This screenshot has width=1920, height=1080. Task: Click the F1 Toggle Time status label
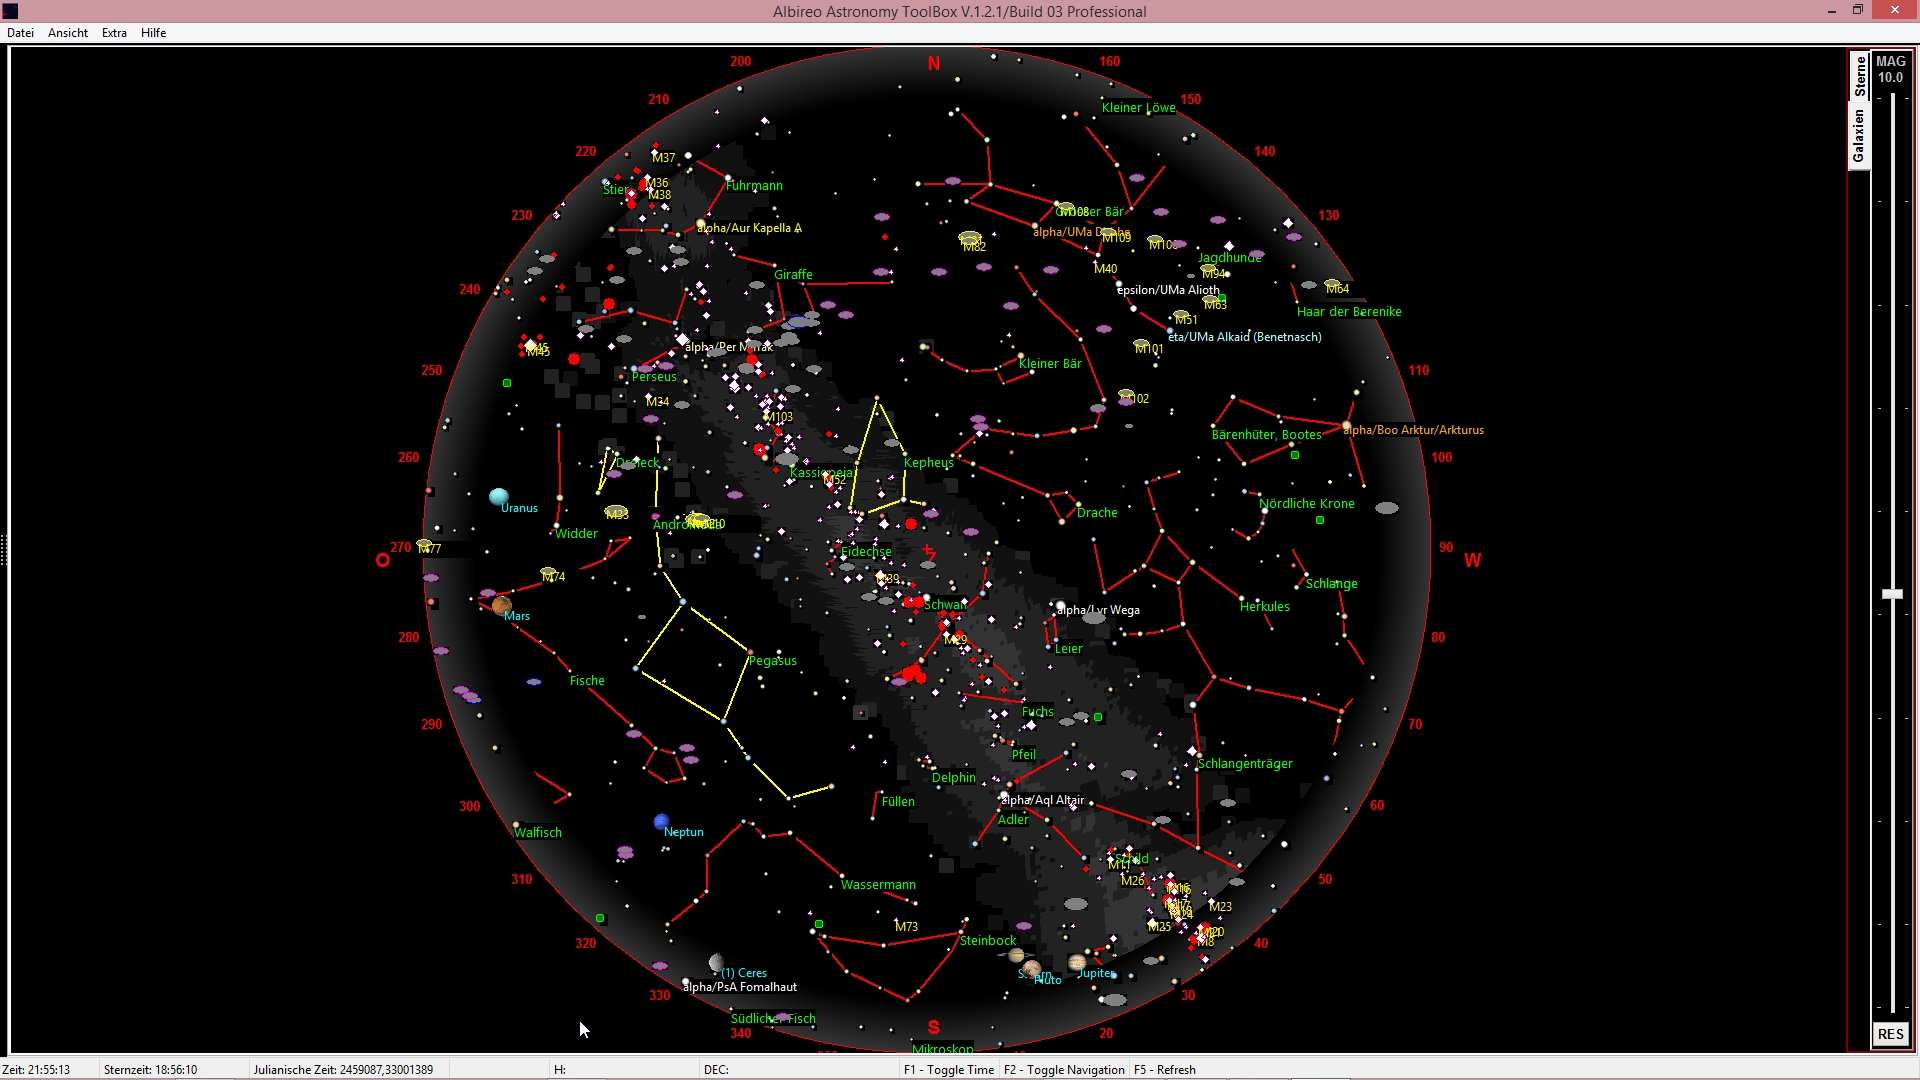point(948,1070)
